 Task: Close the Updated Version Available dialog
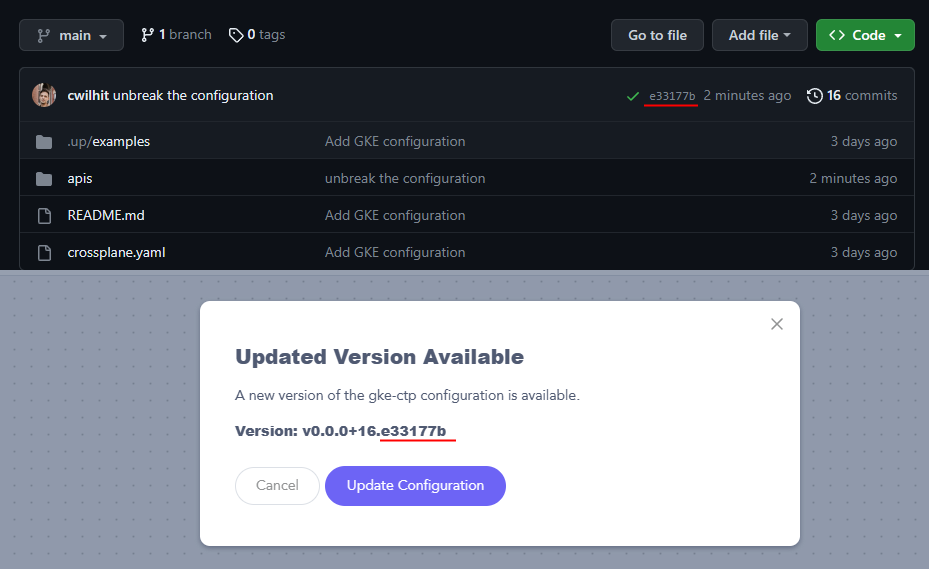coord(777,324)
